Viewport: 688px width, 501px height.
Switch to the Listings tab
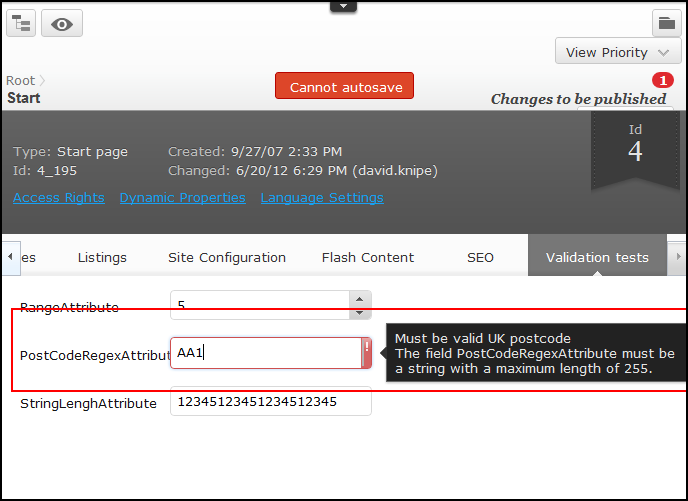point(102,258)
